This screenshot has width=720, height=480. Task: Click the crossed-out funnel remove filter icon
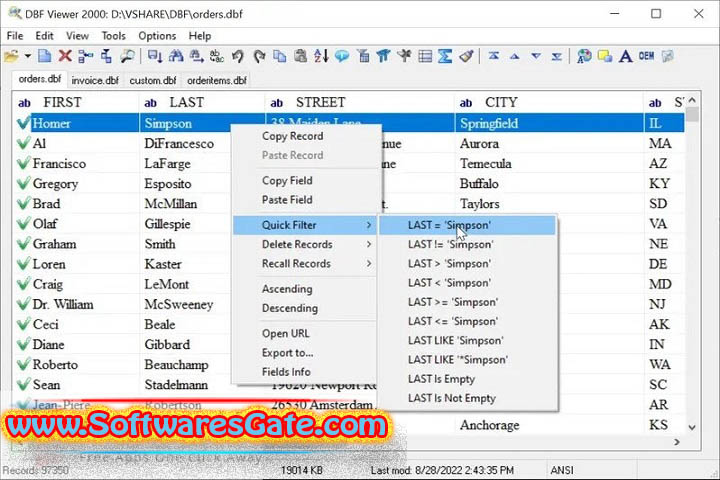pos(404,56)
